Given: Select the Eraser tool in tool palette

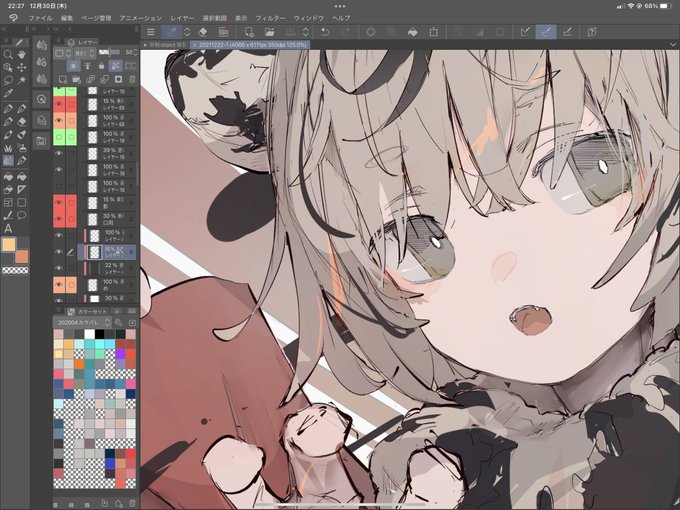Looking at the screenshot, I should click(21, 122).
